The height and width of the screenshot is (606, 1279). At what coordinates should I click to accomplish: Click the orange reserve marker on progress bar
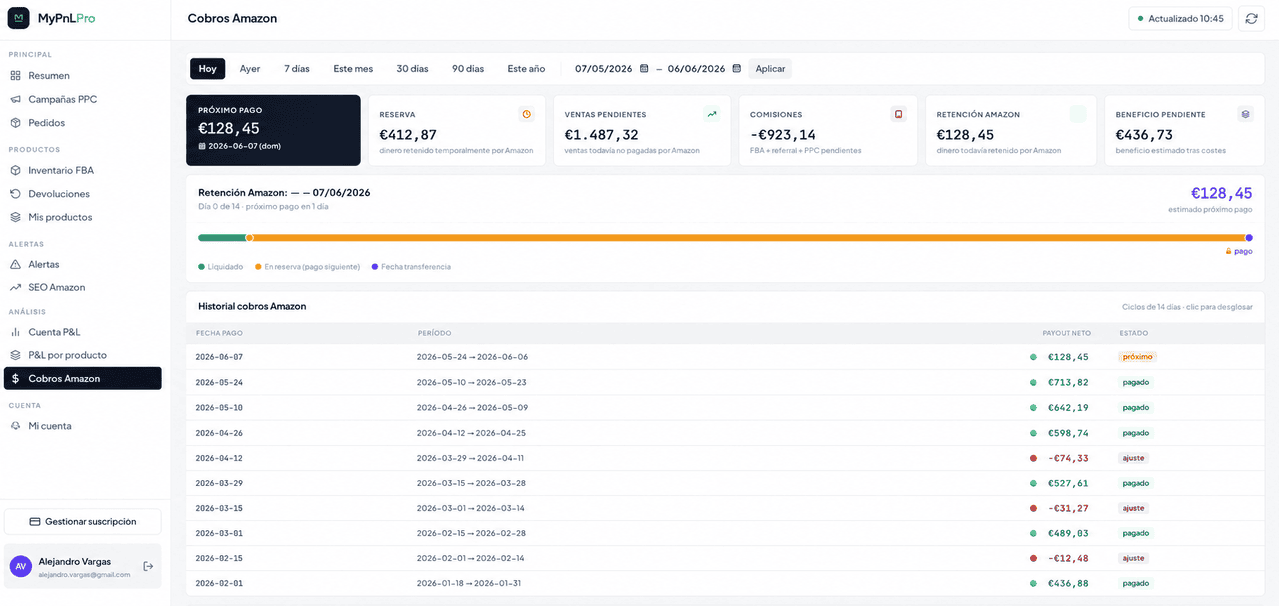point(250,238)
